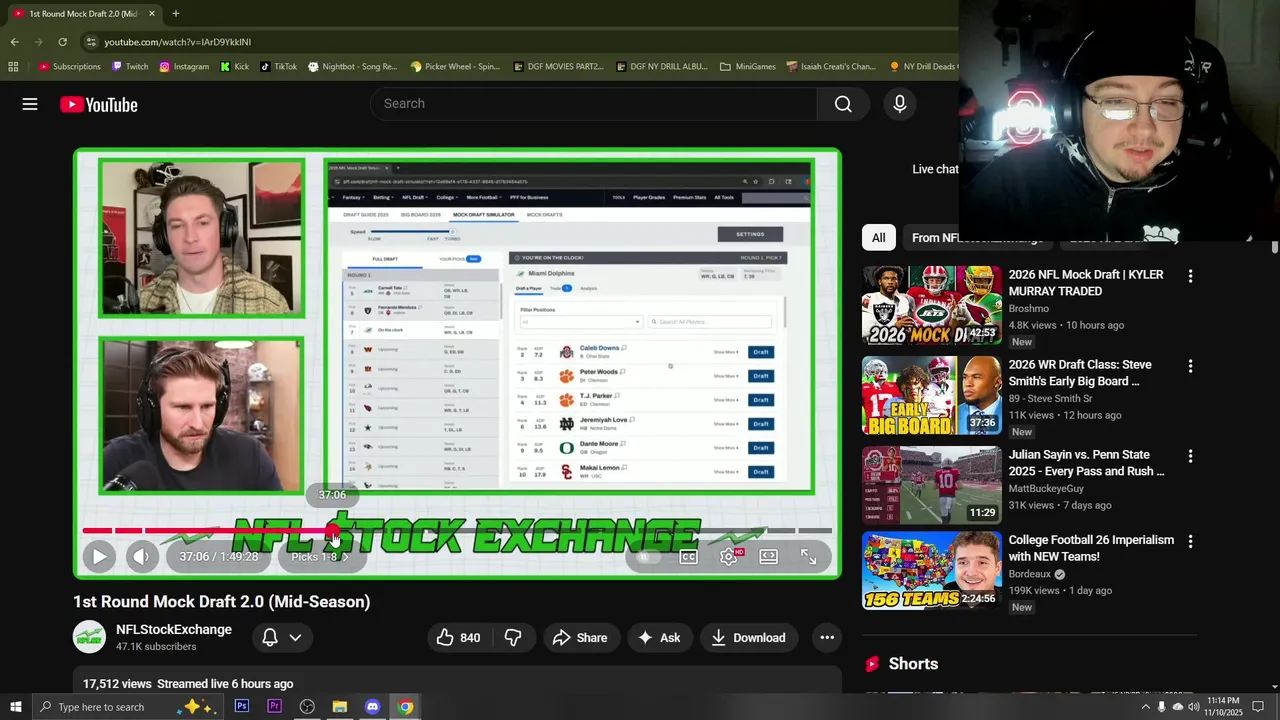Viewport: 1280px width, 720px height.
Task: Open TikTok bookmark
Action: click(278, 67)
